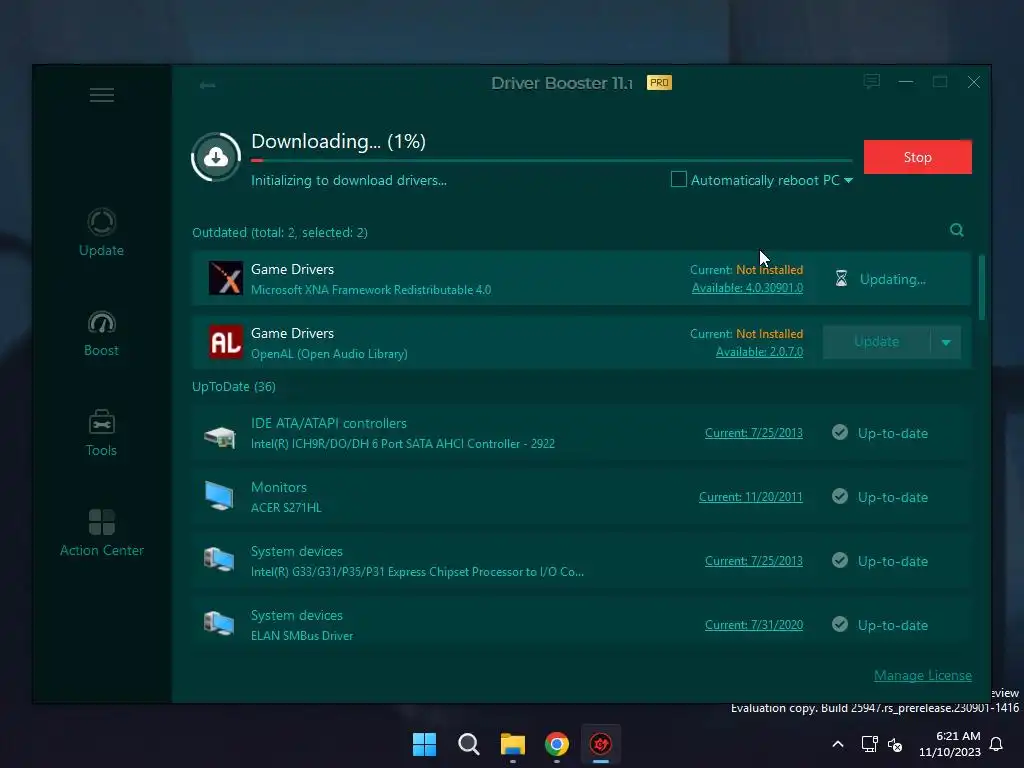Expand the OpenAL Update options arrow
This screenshot has width=1024, height=768.
click(x=946, y=342)
